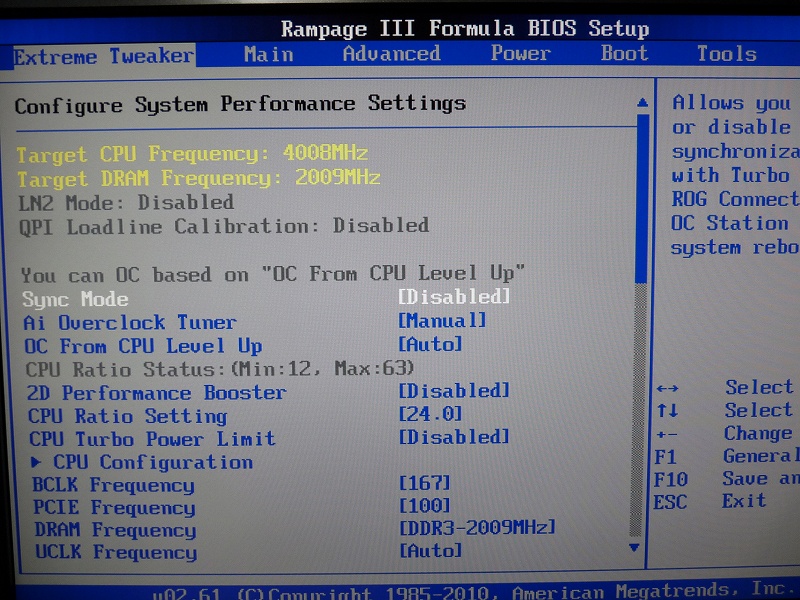Select OC From CPU Level Up label
The image size is (800, 600).
(143, 346)
